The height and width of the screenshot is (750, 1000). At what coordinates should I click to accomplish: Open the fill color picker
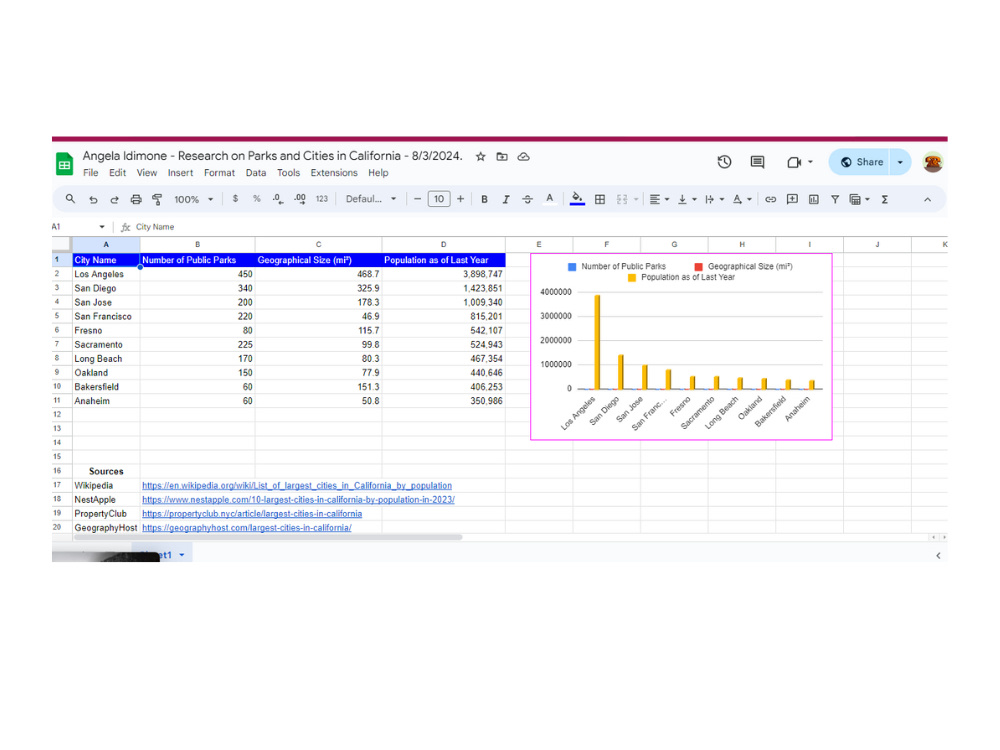(x=577, y=199)
